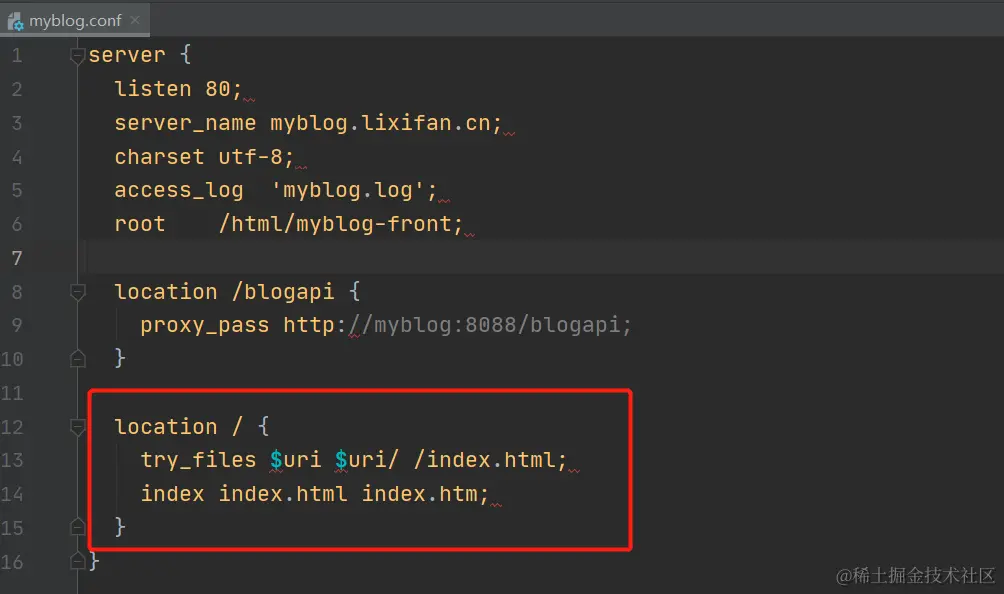
Task: Click line number 1 in the gutter
Action: (x=17, y=55)
